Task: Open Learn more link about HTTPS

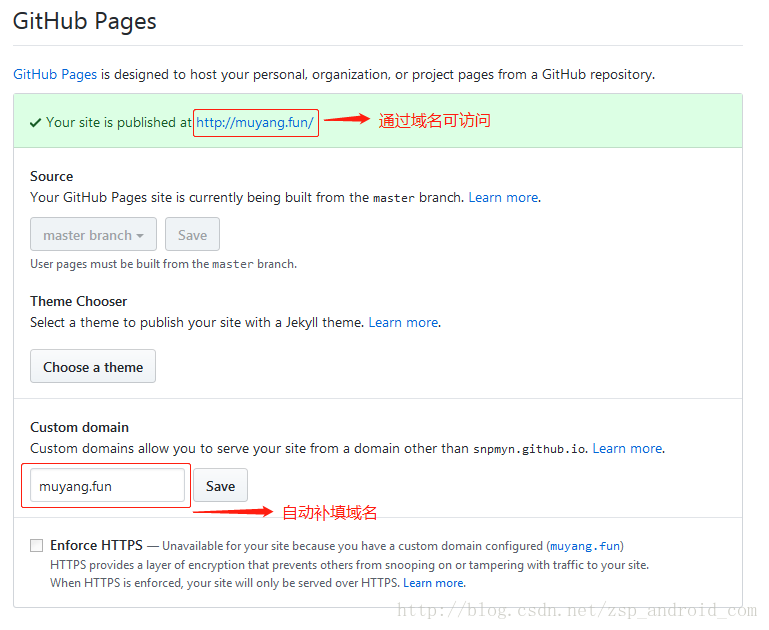Action: click(x=434, y=583)
